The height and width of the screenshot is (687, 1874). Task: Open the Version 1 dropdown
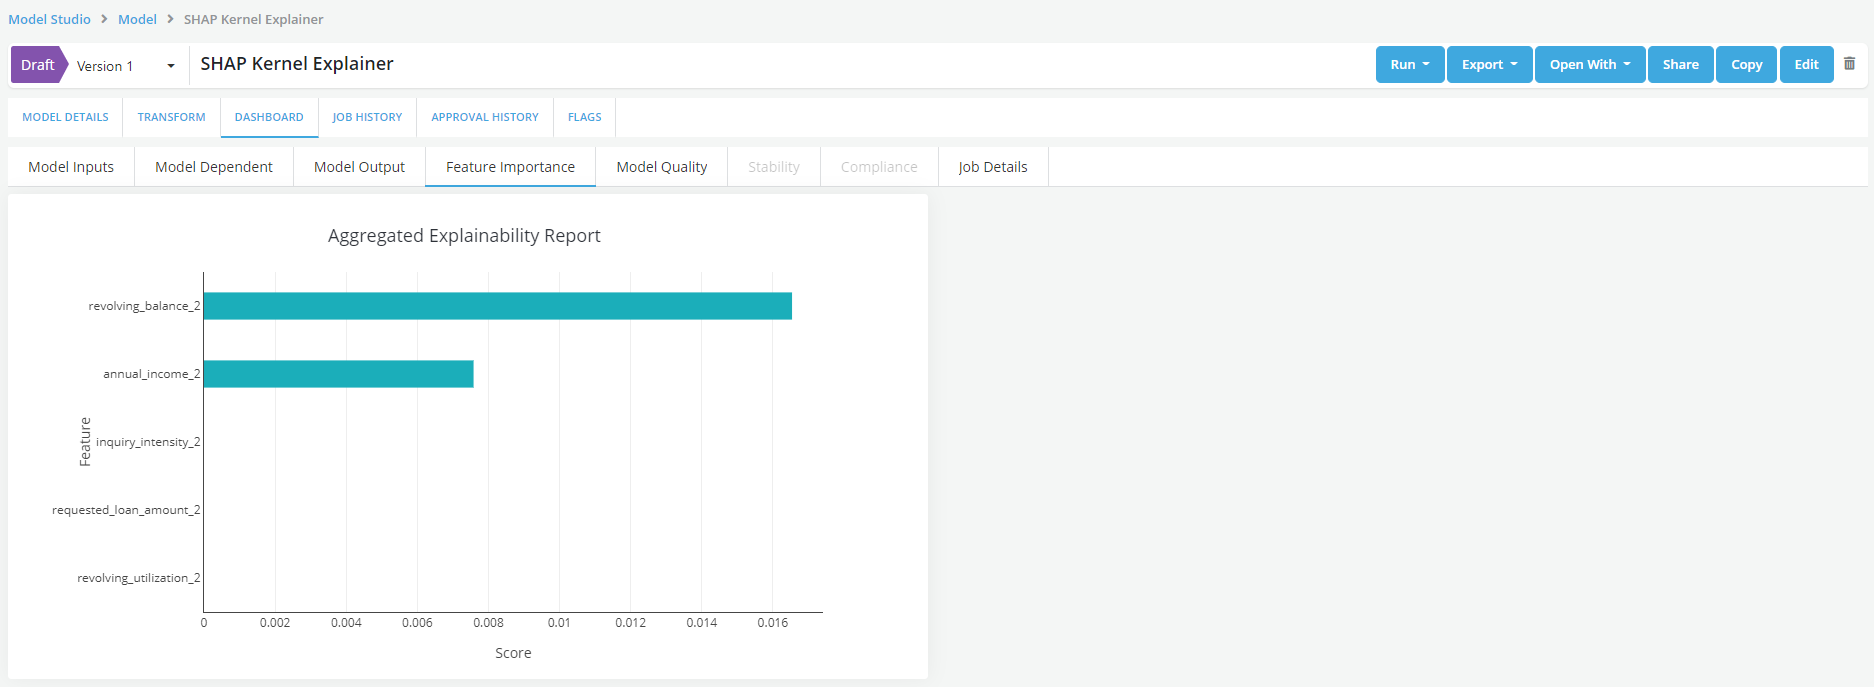126,66
